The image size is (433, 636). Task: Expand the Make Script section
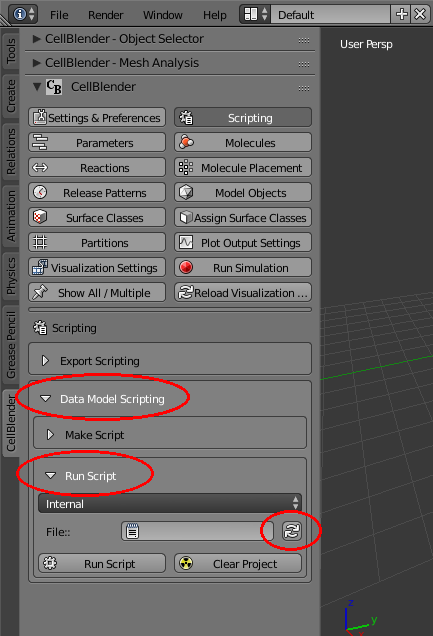(x=50, y=435)
